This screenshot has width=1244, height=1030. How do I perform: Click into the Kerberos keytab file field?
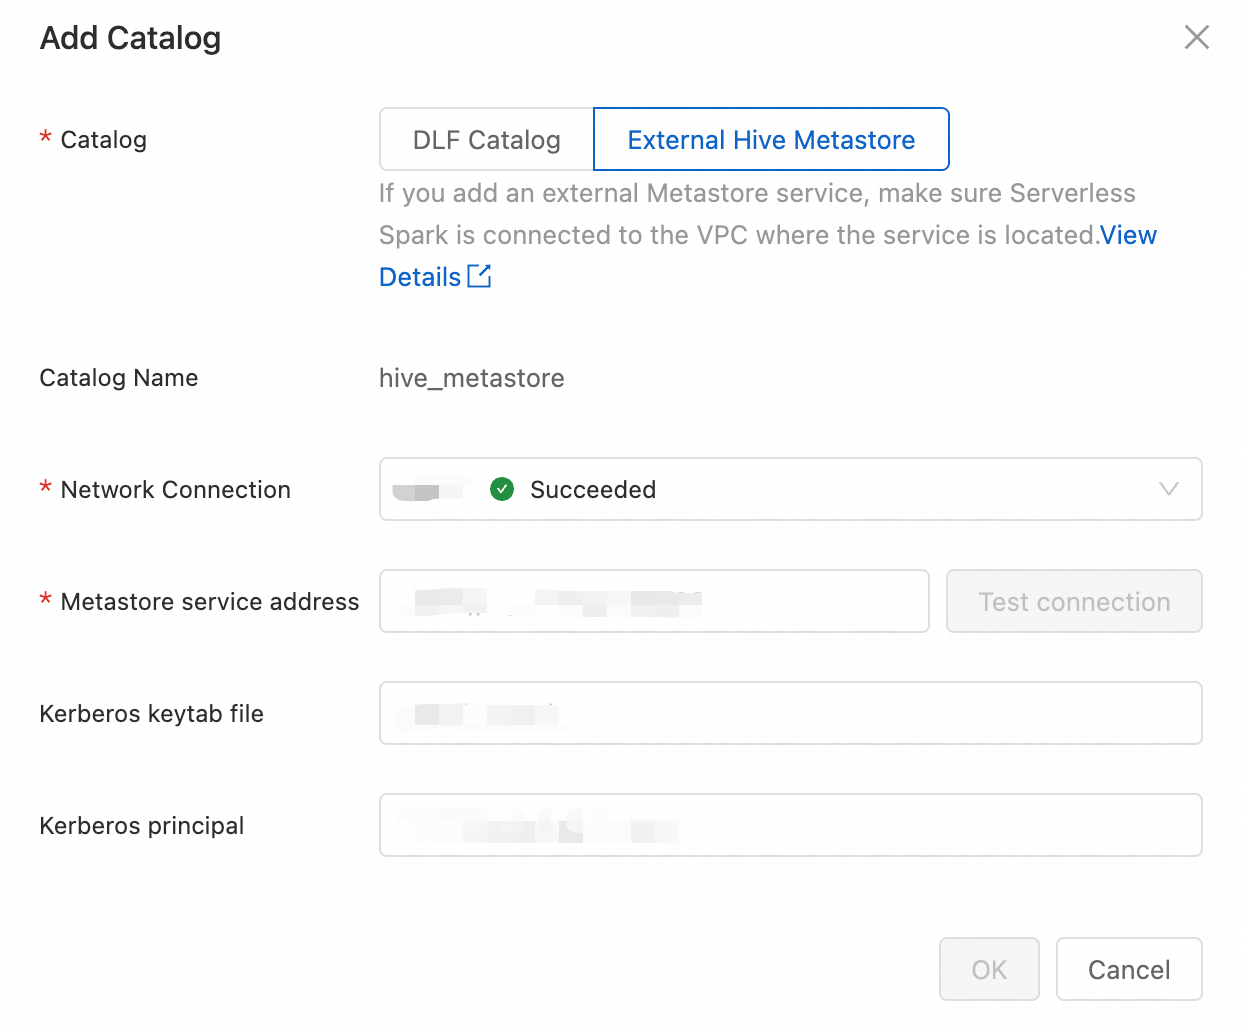pyautogui.click(x=790, y=713)
